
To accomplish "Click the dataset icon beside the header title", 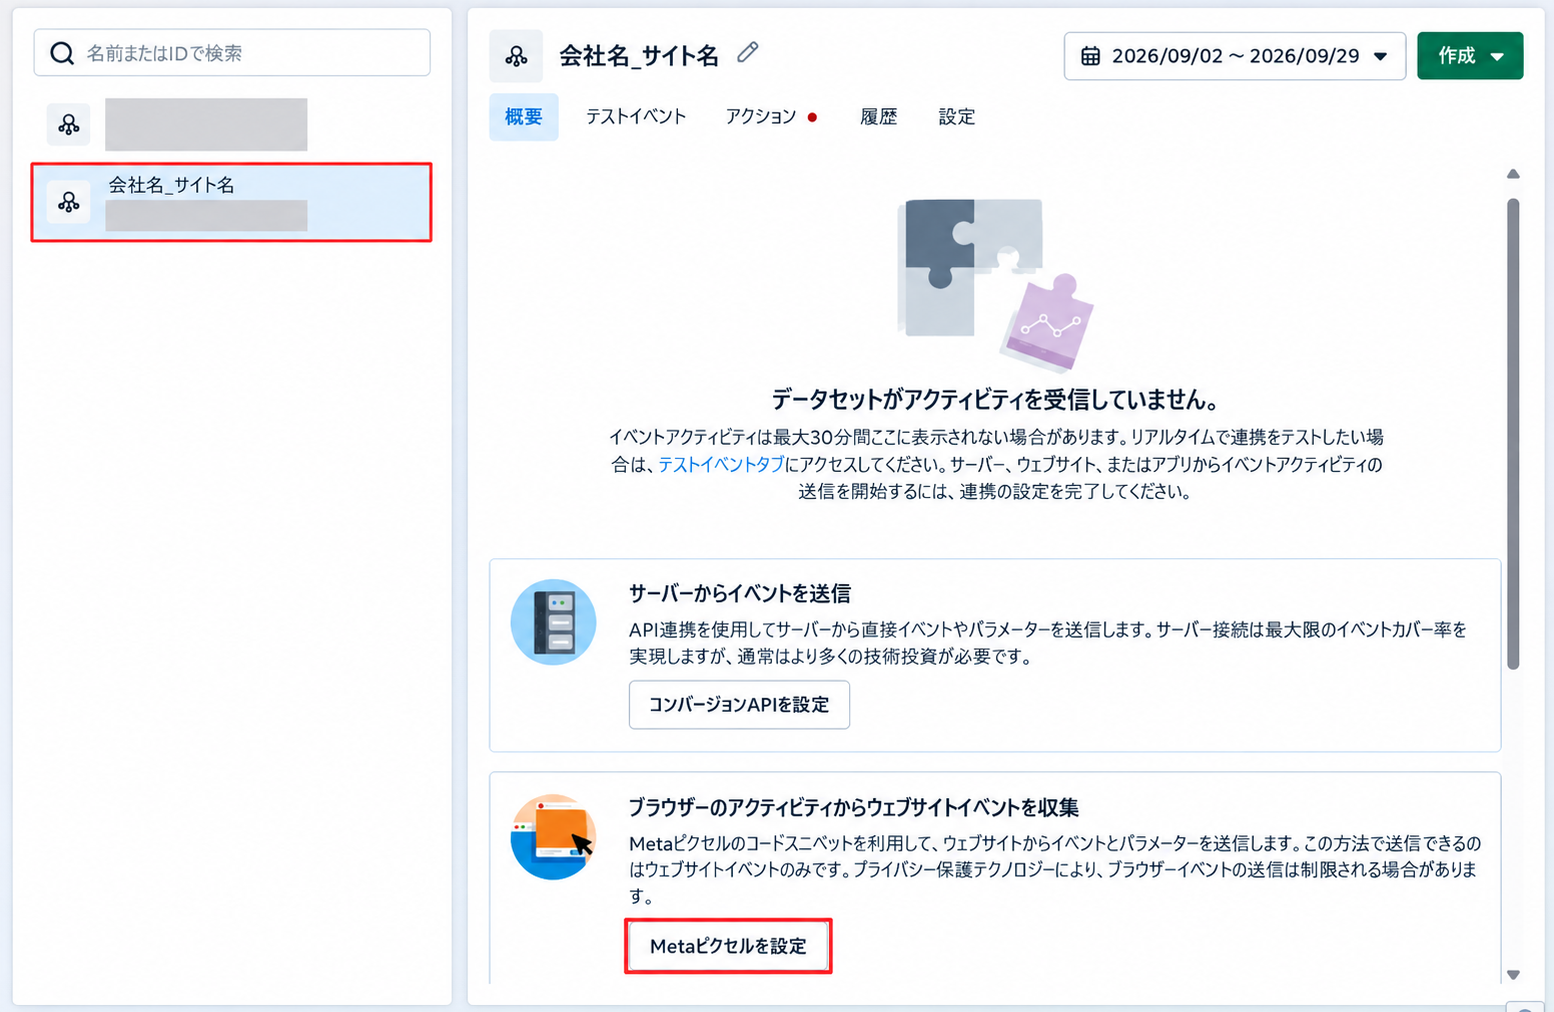I will point(516,56).
